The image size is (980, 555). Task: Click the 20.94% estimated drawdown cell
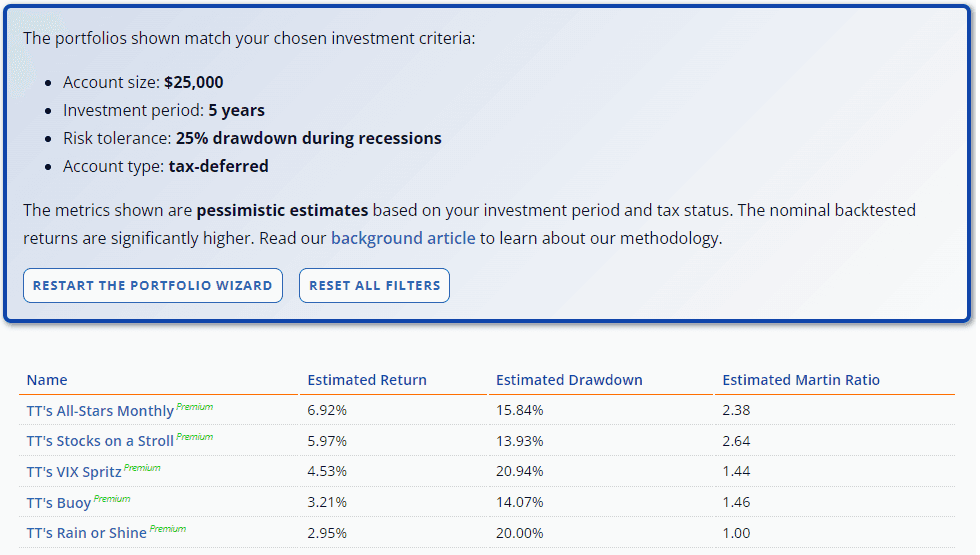[x=520, y=471]
